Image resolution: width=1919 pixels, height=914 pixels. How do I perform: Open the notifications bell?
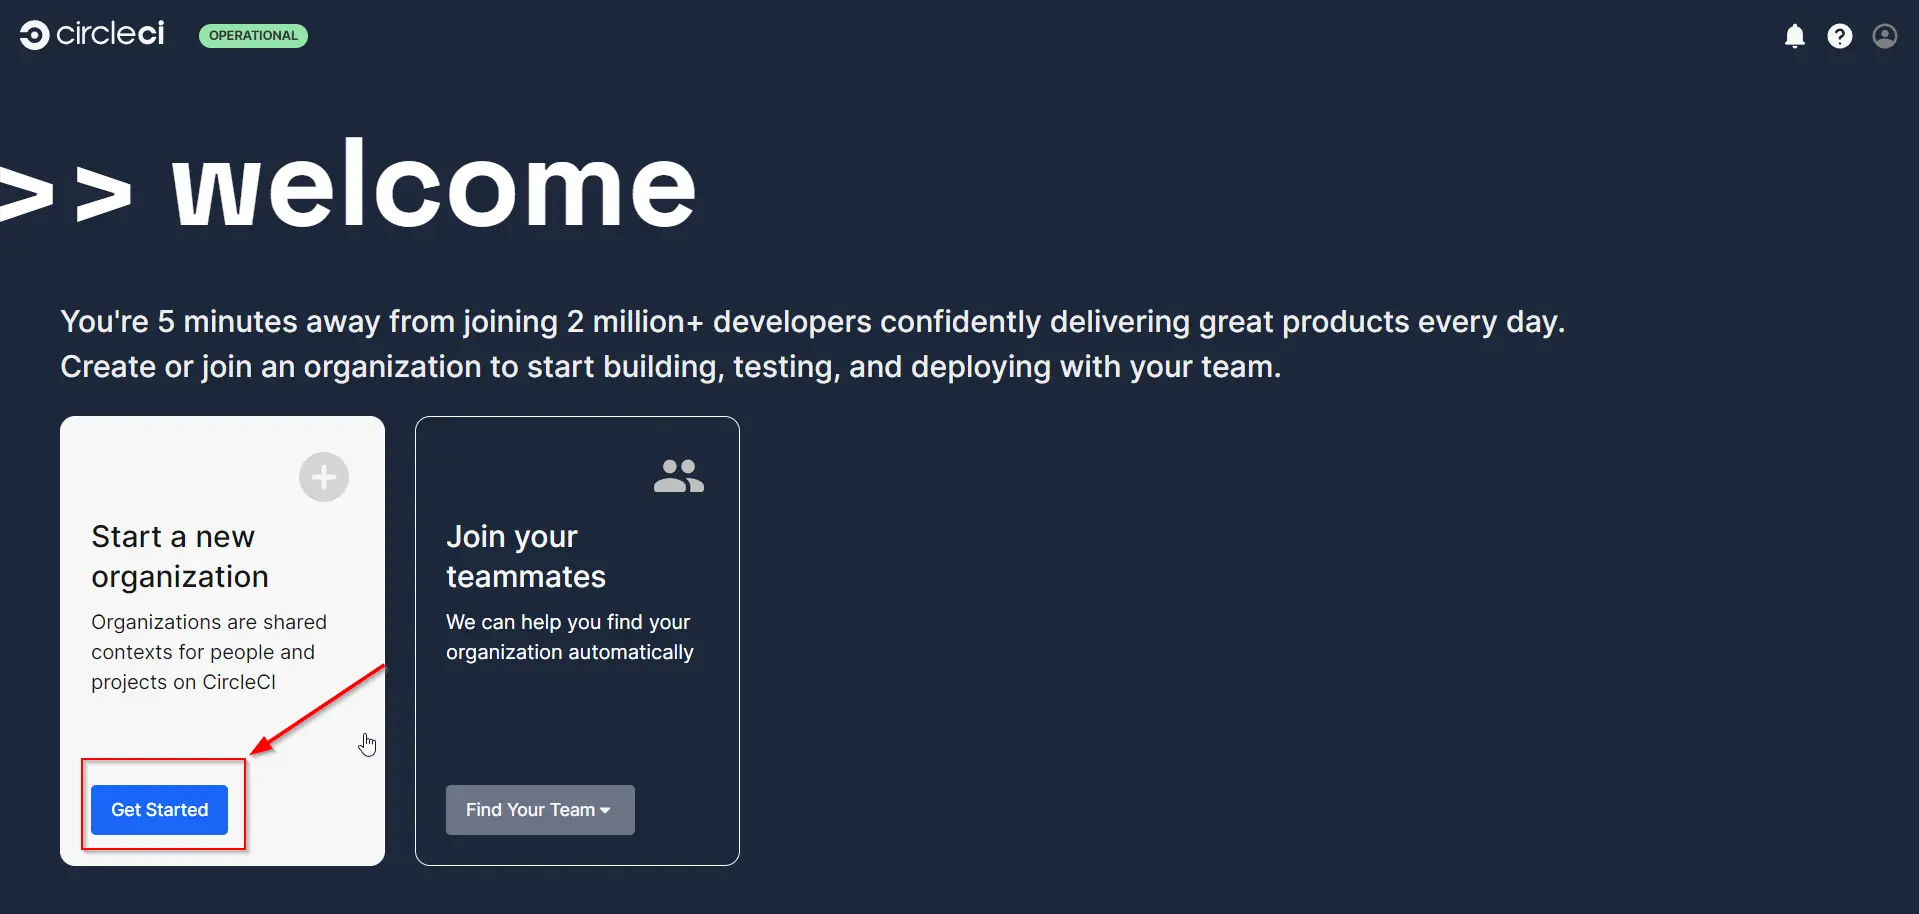point(1794,37)
